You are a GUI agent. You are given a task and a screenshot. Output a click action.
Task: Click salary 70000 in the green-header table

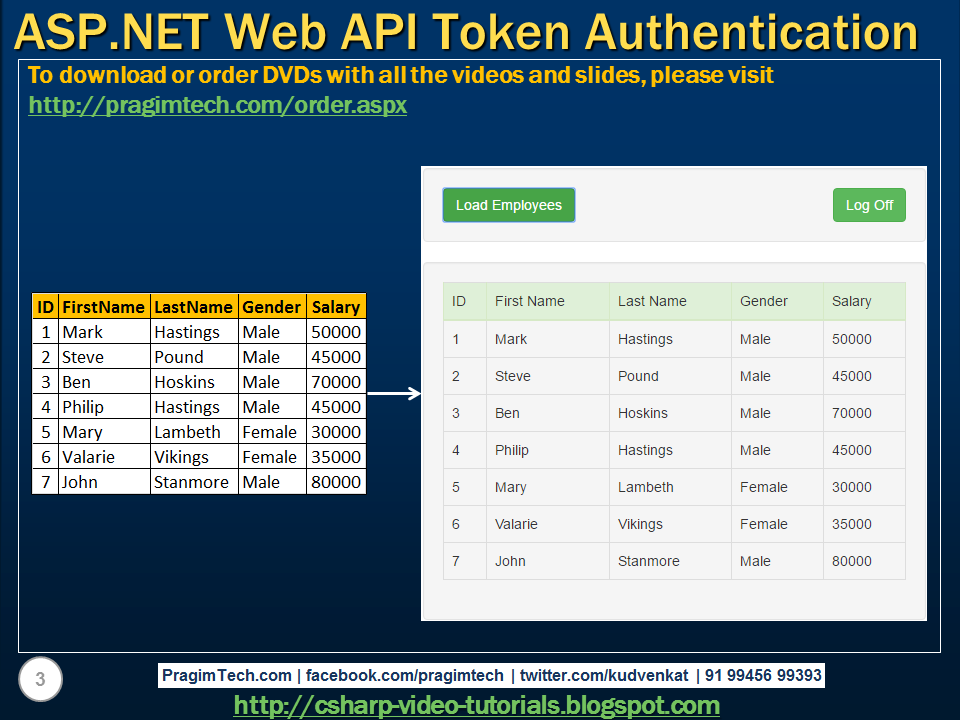(x=852, y=413)
